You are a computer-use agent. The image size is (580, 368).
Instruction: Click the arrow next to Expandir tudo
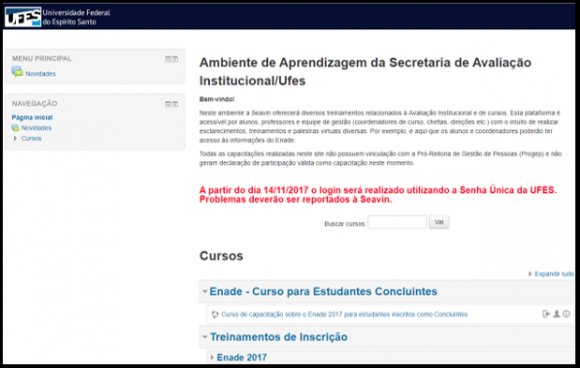(530, 274)
